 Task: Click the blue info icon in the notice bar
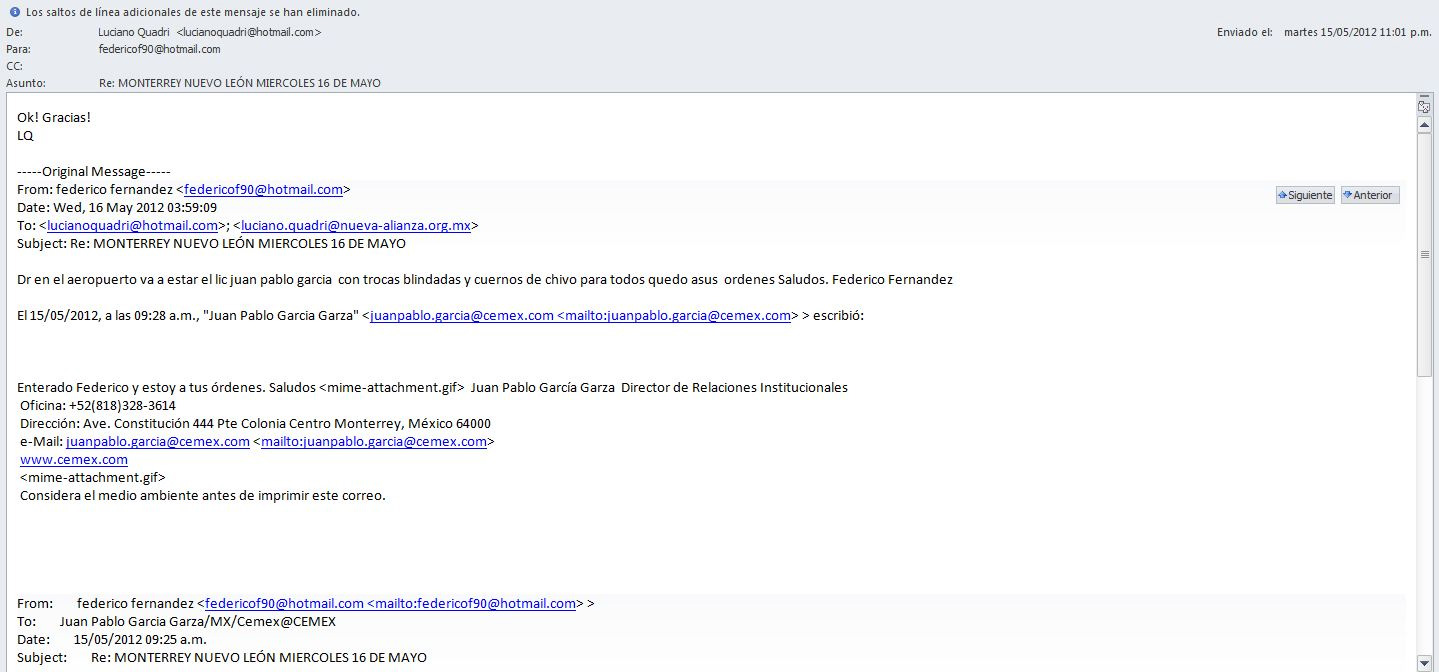point(14,12)
